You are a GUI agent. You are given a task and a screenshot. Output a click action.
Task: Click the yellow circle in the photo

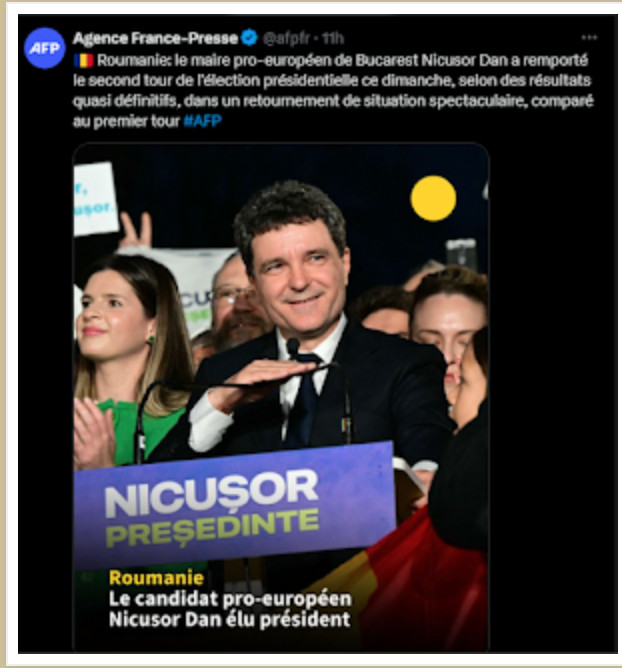pos(433,199)
